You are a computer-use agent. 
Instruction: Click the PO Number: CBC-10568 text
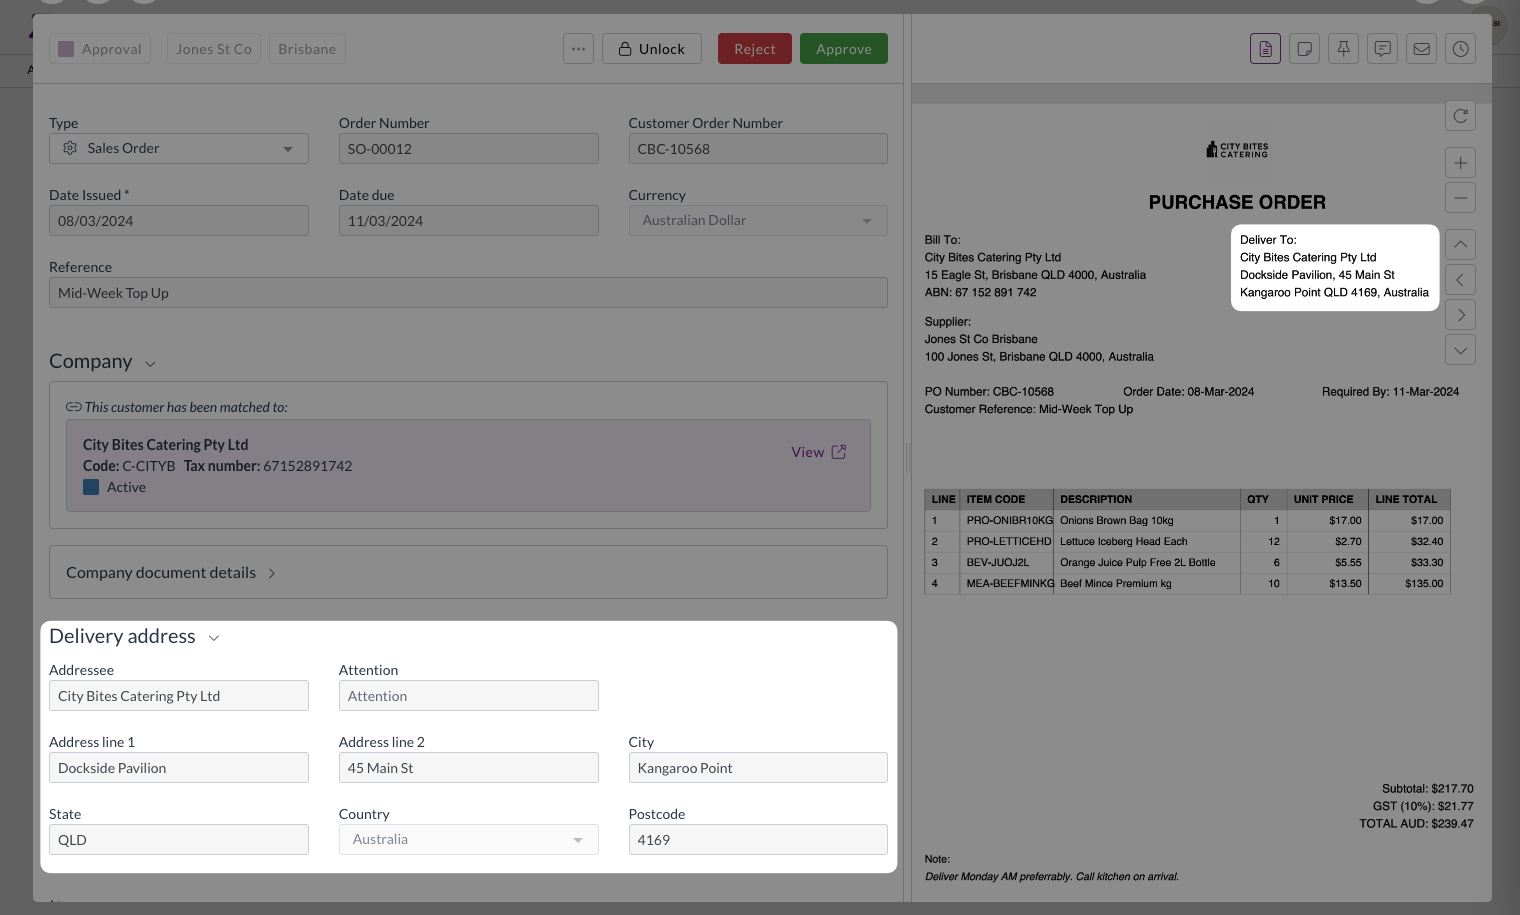click(x=989, y=392)
